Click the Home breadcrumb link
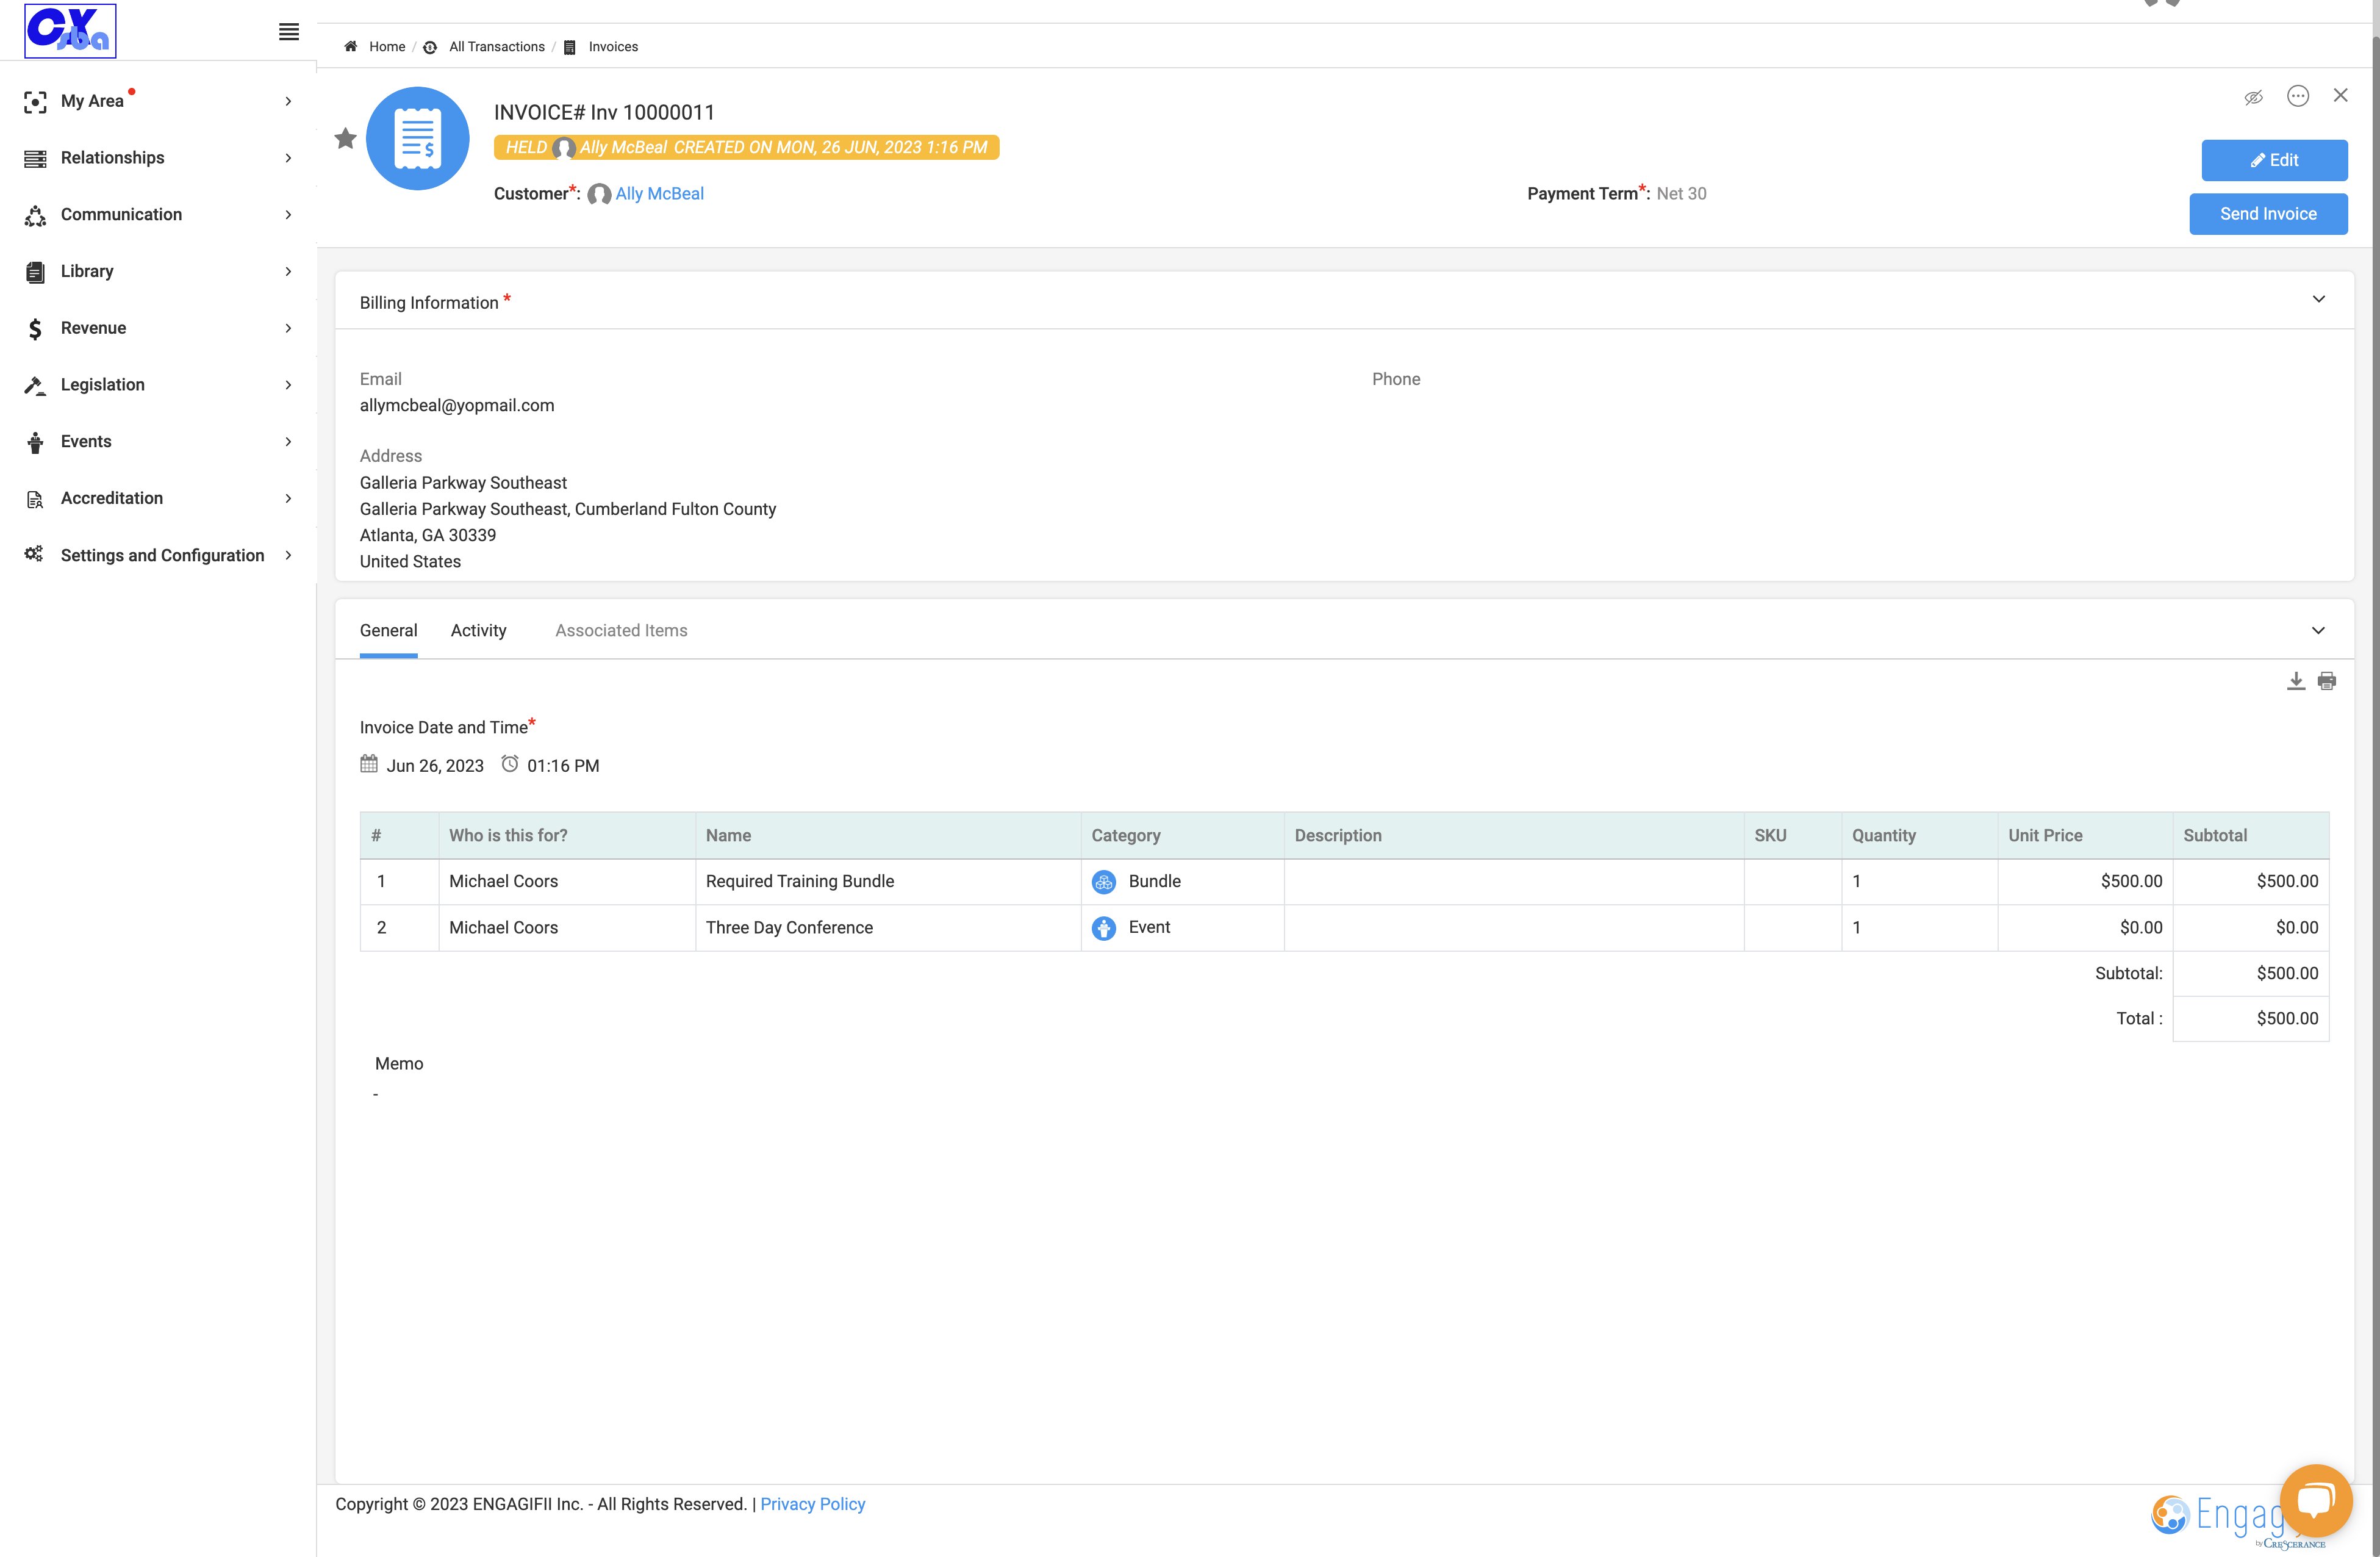 click(x=387, y=47)
